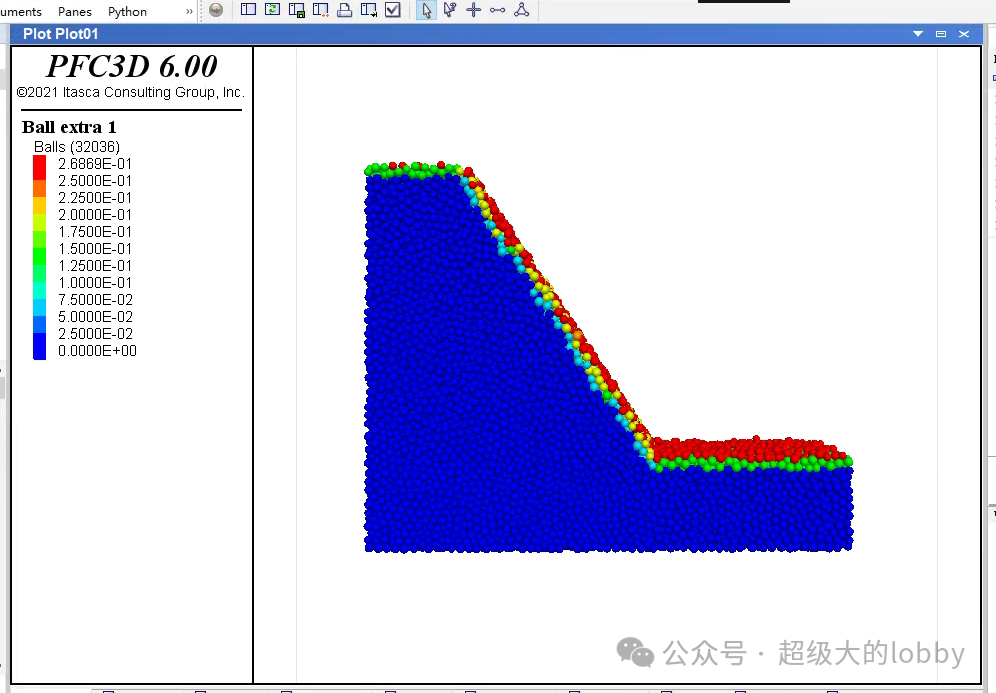Open the Plot Plot01 pane dropdown arrow
The height and width of the screenshot is (693, 996).
918,34
